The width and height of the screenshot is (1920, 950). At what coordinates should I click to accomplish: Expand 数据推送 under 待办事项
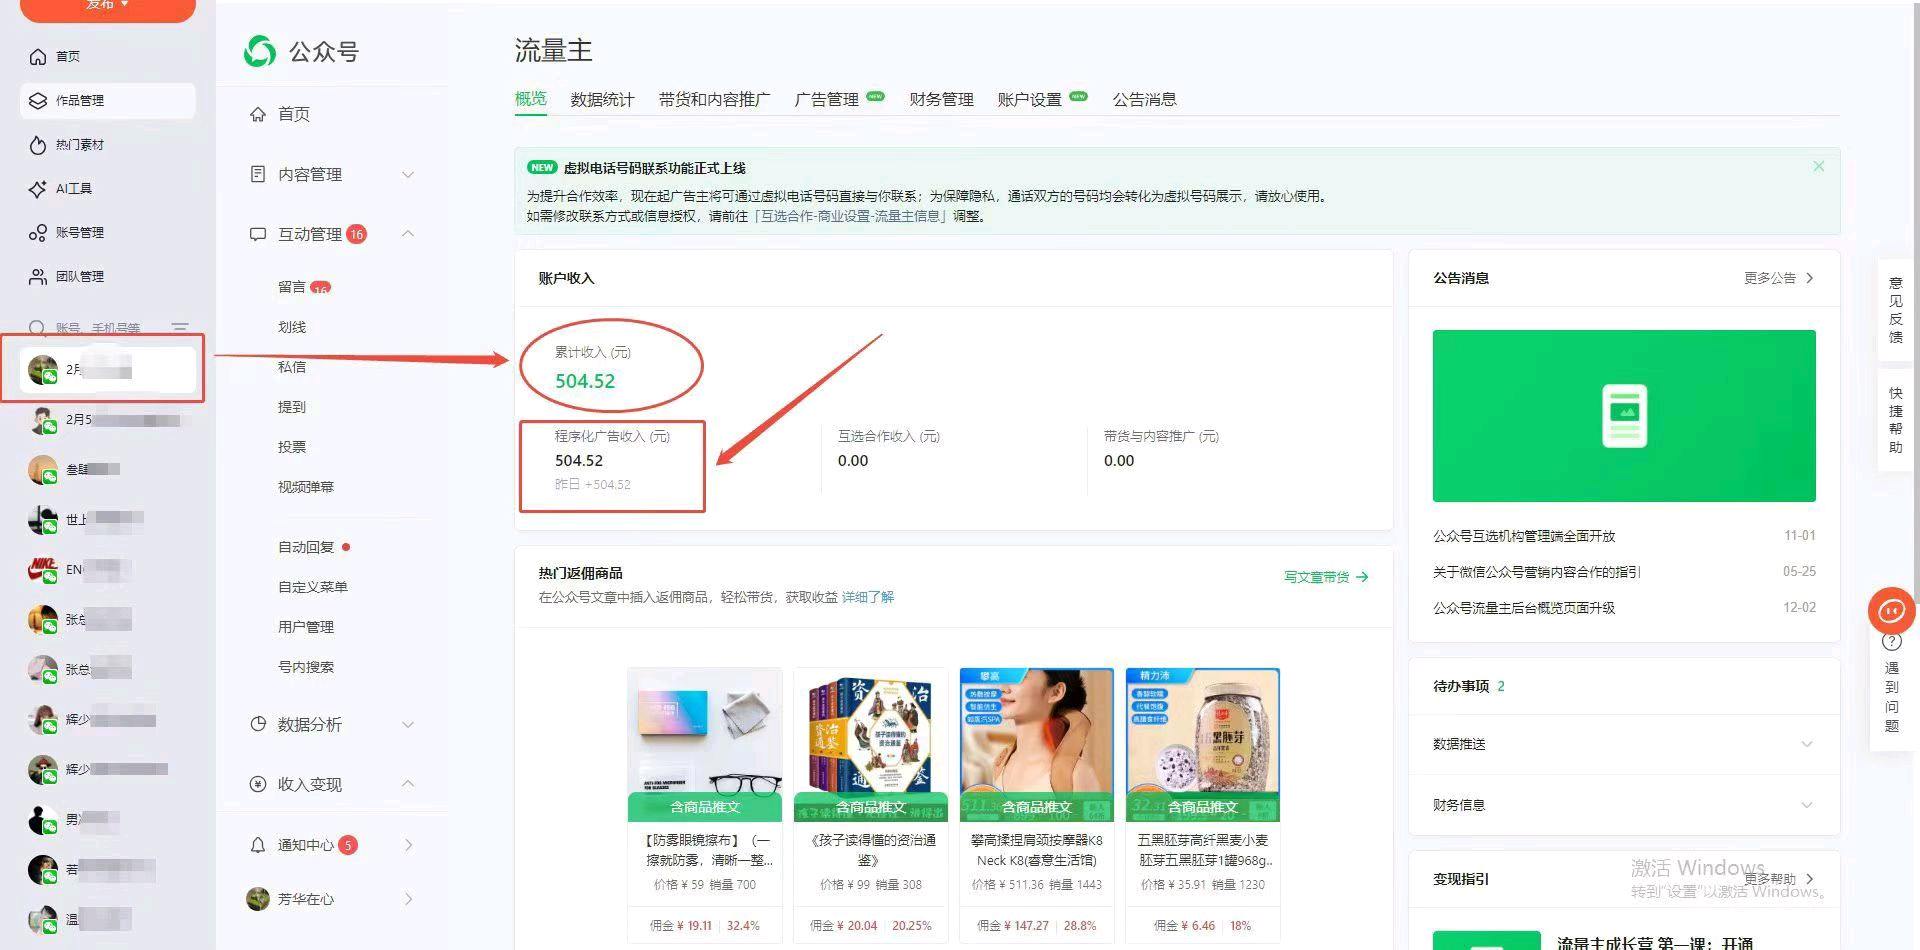point(1805,744)
